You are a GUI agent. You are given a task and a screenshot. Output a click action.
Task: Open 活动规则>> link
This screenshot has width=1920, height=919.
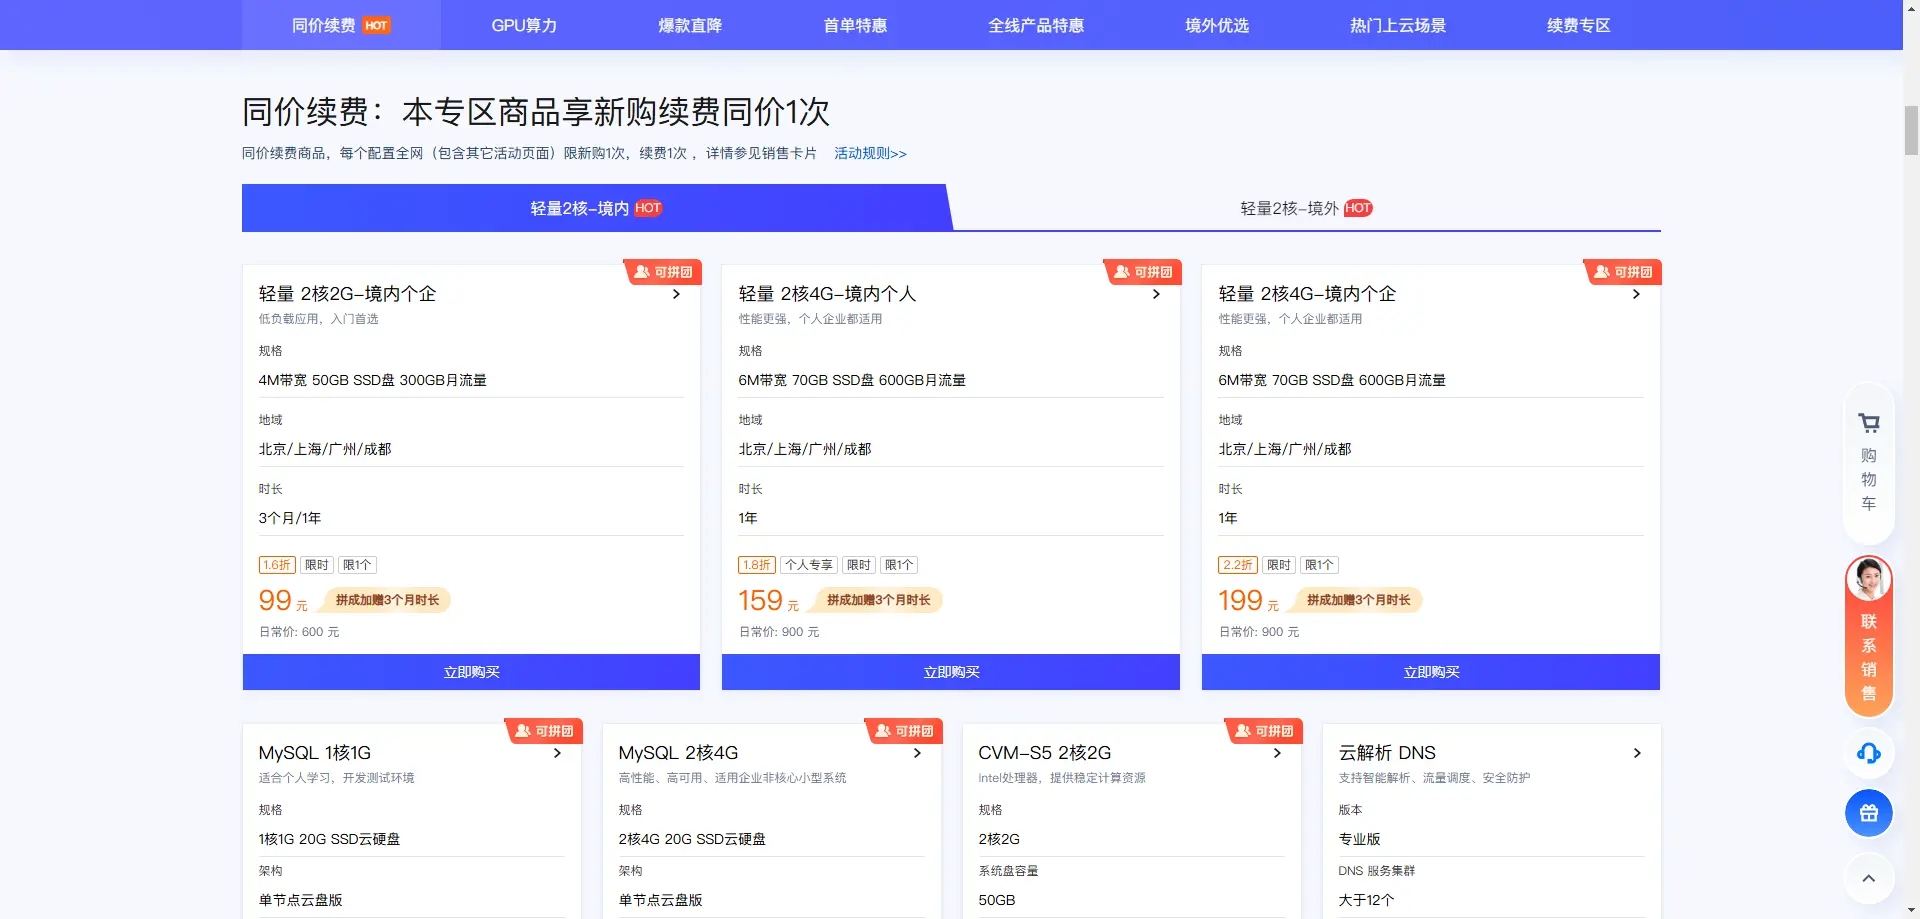[x=870, y=153]
